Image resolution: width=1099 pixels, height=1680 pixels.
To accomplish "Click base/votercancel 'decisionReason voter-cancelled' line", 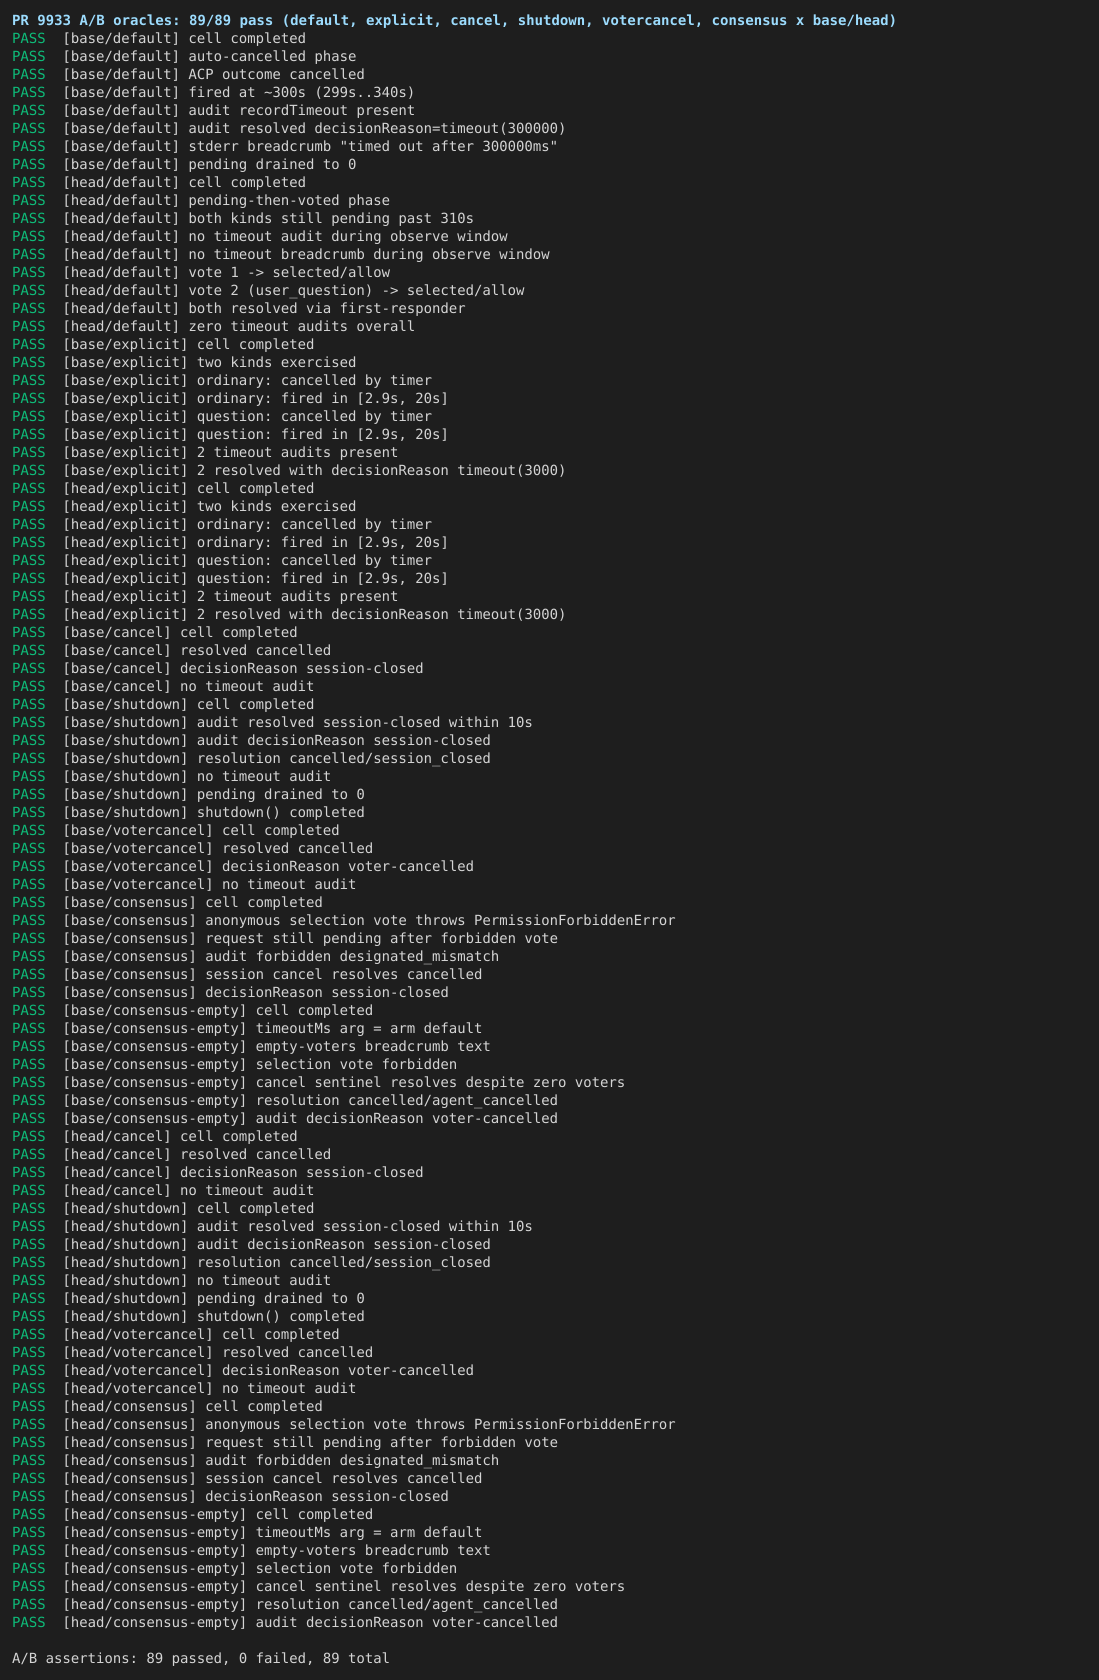I will click(243, 866).
